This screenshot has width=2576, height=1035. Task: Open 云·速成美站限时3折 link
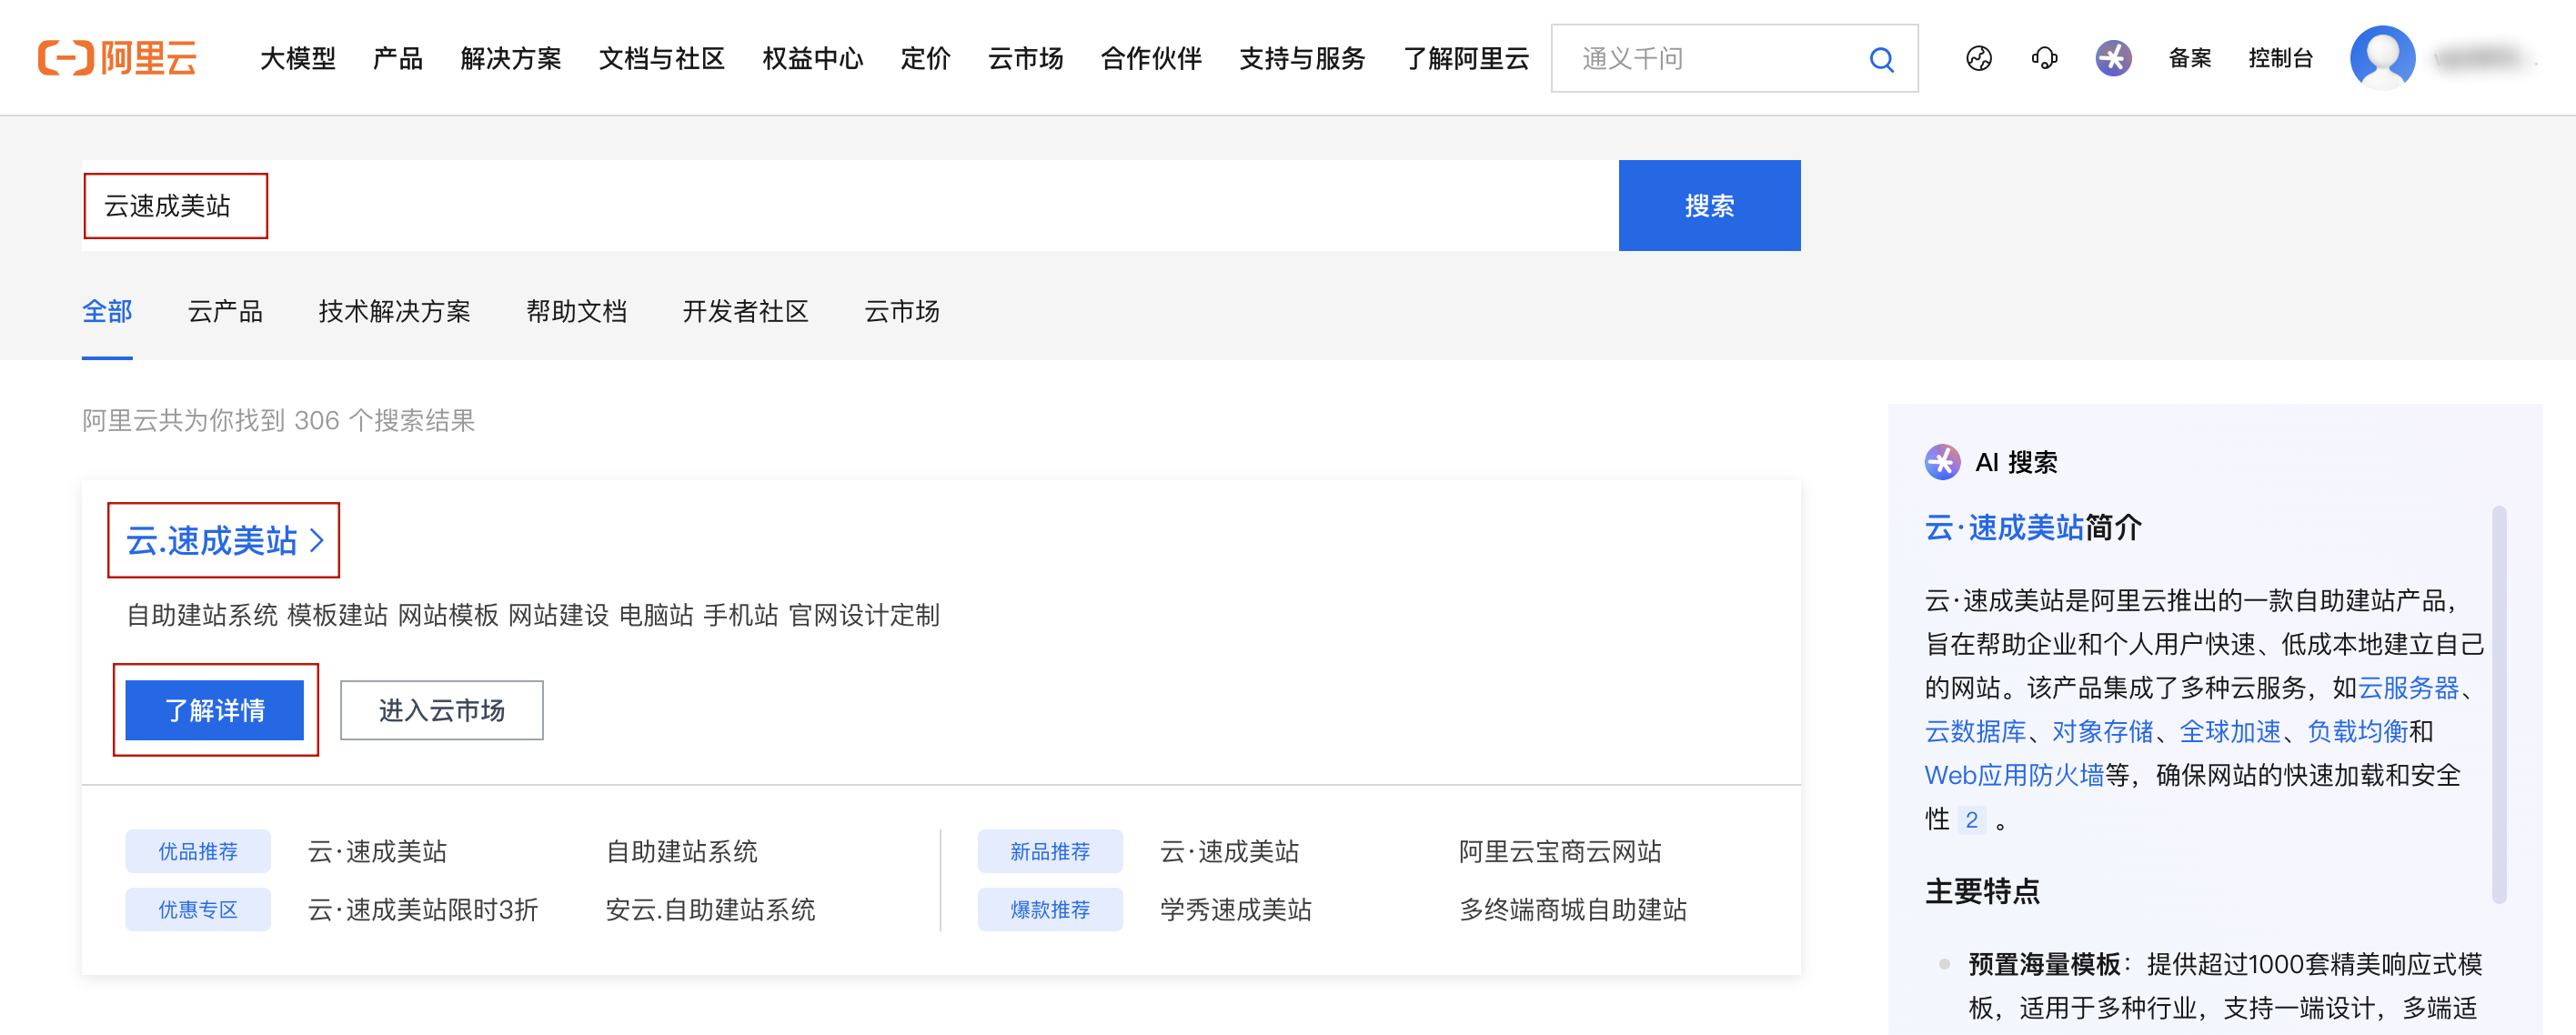[x=423, y=910]
